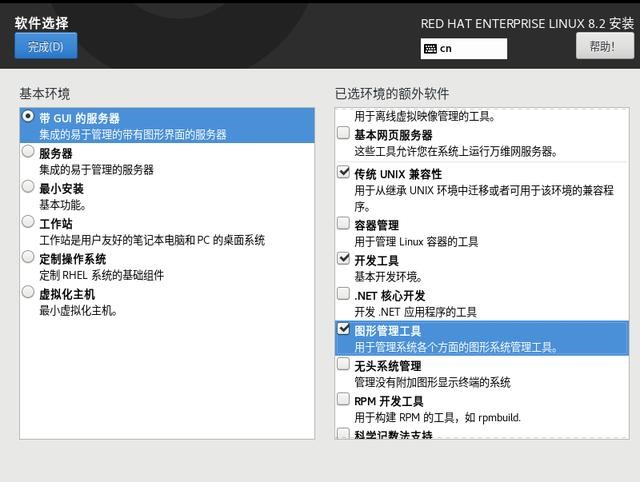
Task: Click the 已选环境的额外软件 heading
Action: click(x=392, y=93)
